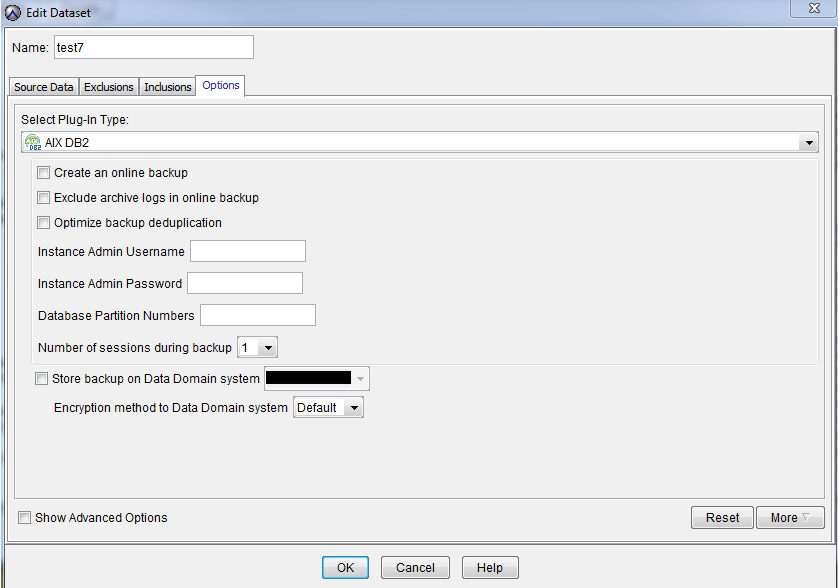Click OK to save the dataset

[x=345, y=566]
